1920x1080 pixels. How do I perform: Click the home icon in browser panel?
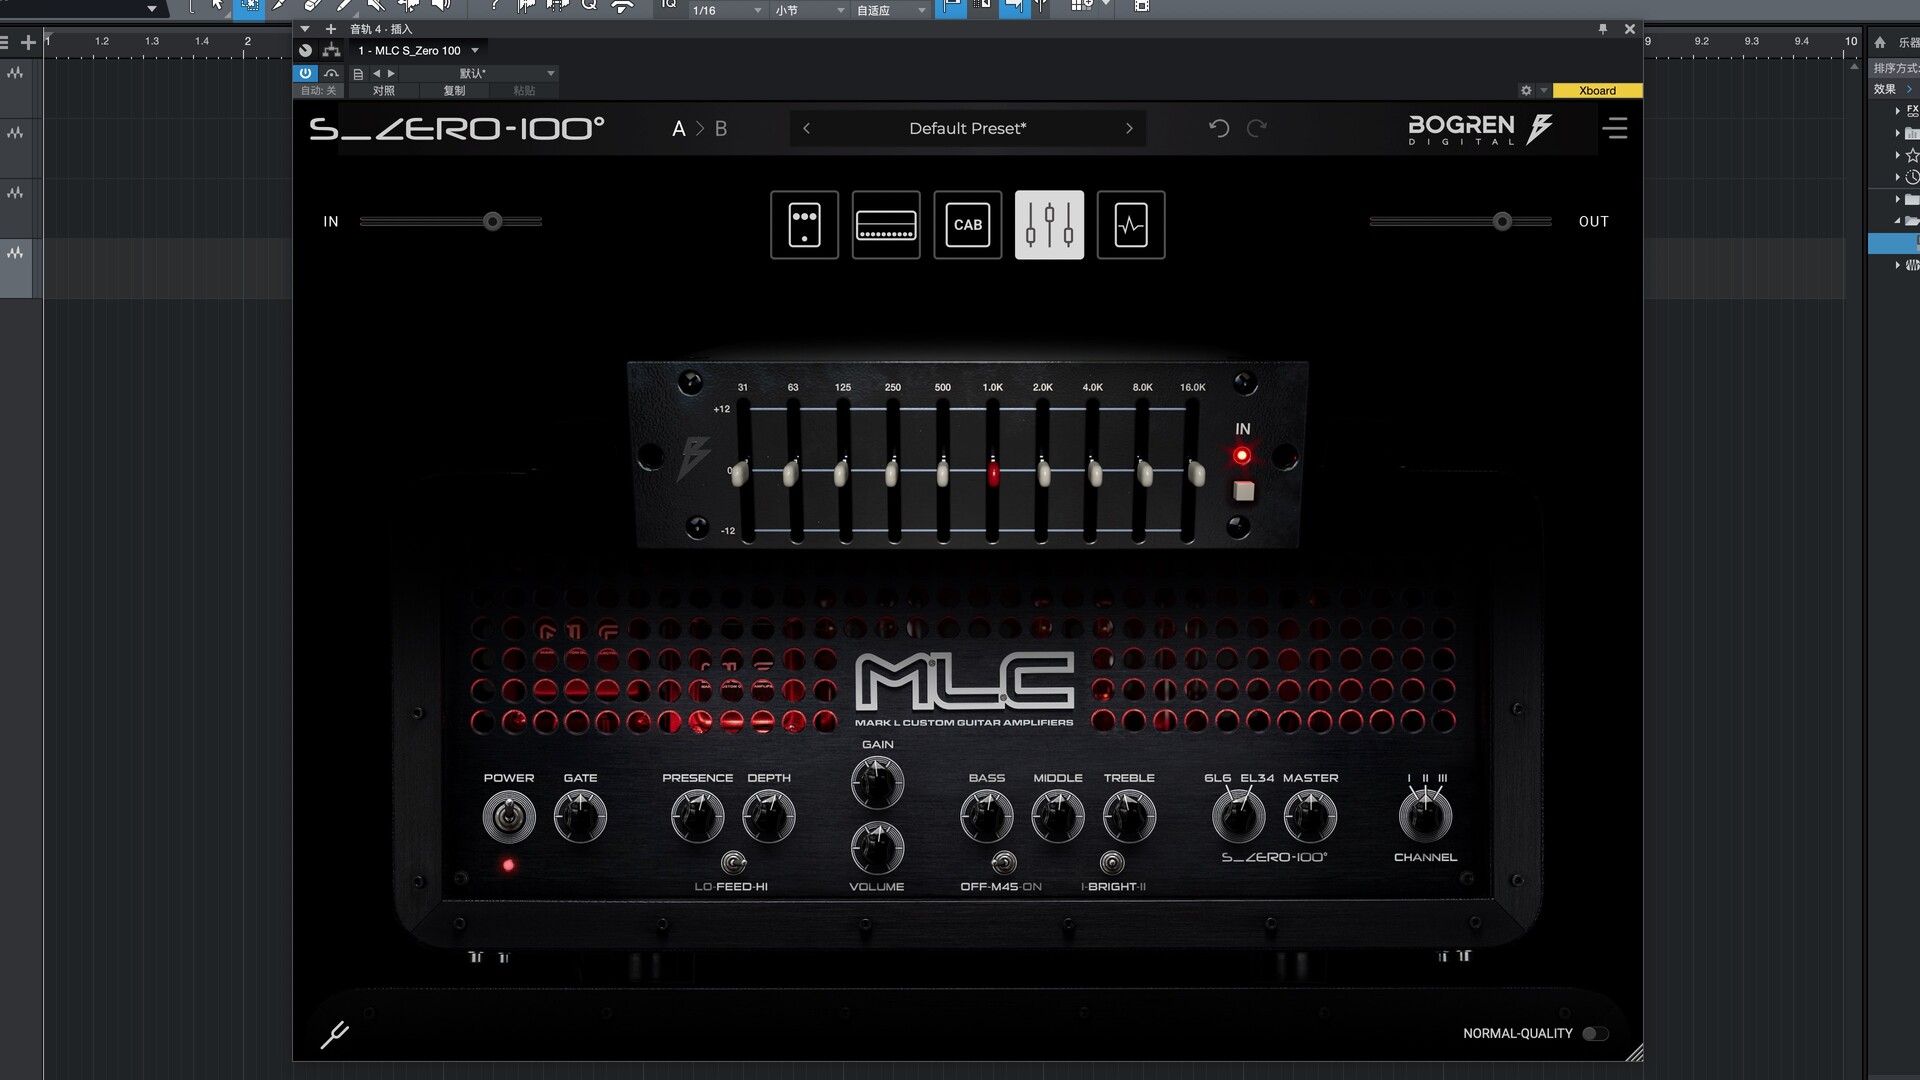(x=1879, y=42)
